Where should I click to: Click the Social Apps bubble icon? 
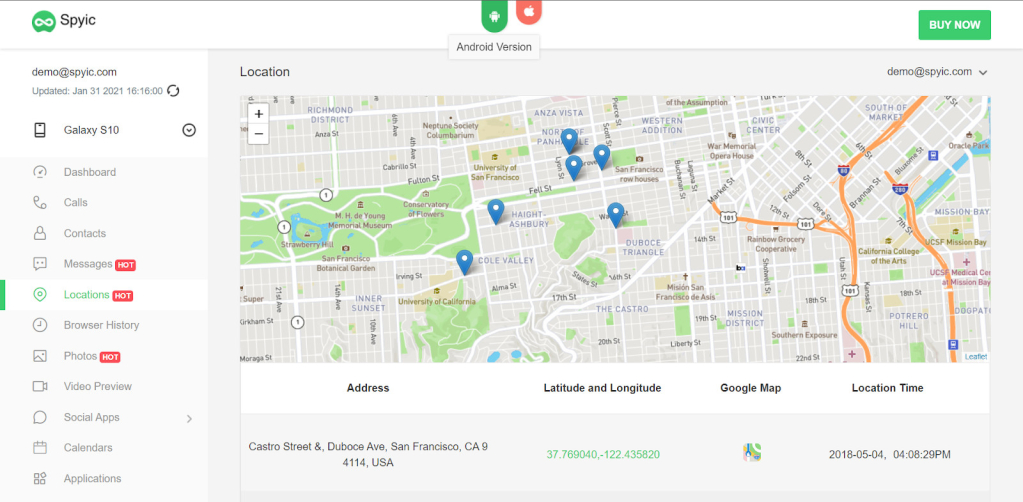click(40, 417)
